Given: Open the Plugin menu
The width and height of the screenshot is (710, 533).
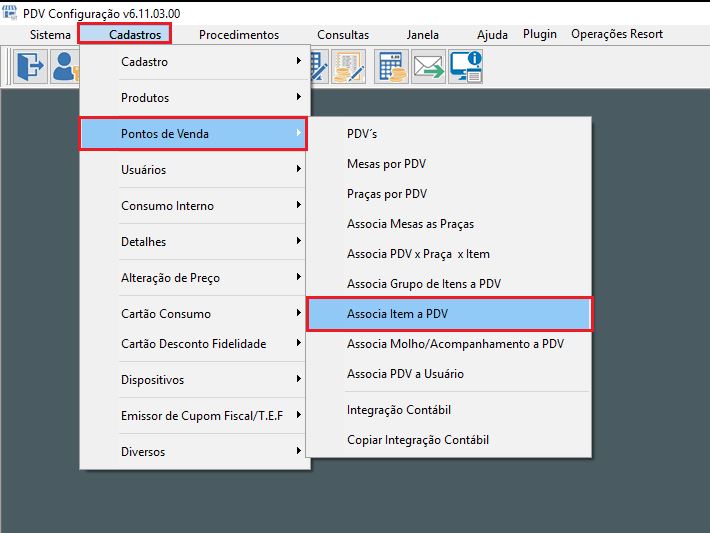Looking at the screenshot, I should (x=539, y=34).
